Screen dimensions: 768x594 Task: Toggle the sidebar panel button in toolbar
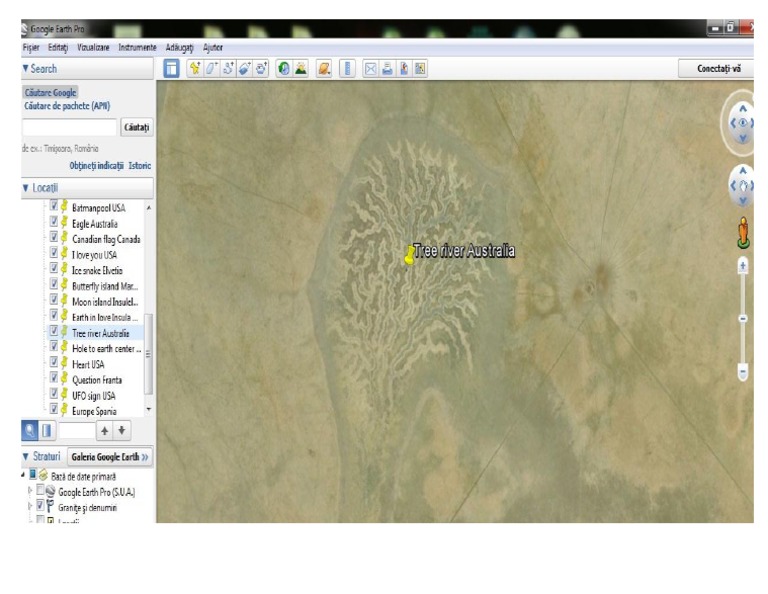(171, 69)
